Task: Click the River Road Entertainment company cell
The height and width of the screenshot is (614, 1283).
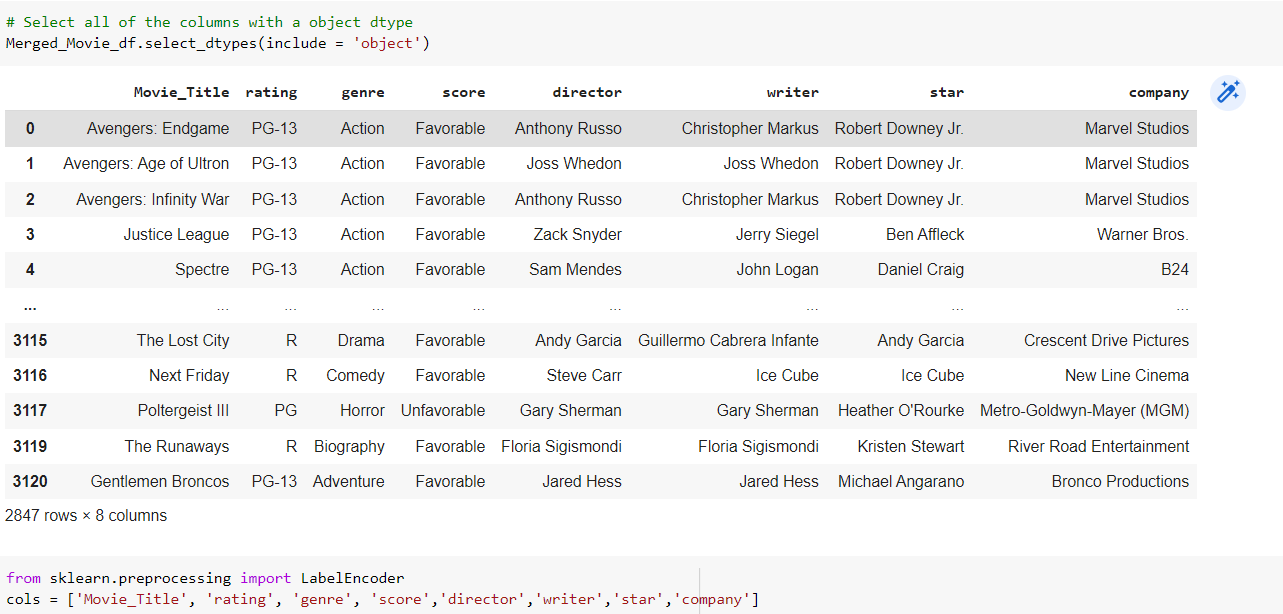Action: pyautogui.click(x=1099, y=446)
